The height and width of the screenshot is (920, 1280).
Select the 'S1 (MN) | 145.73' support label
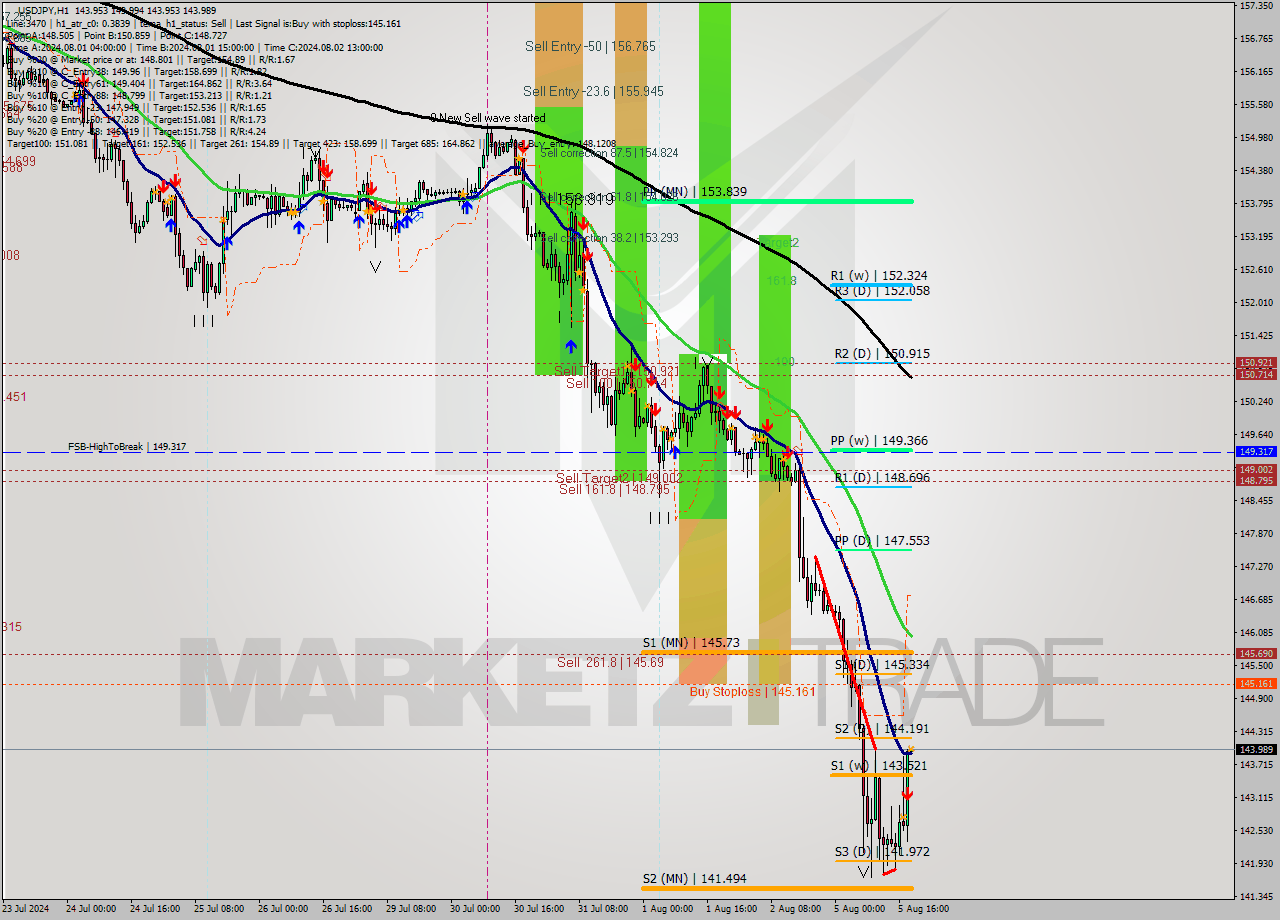coord(691,642)
